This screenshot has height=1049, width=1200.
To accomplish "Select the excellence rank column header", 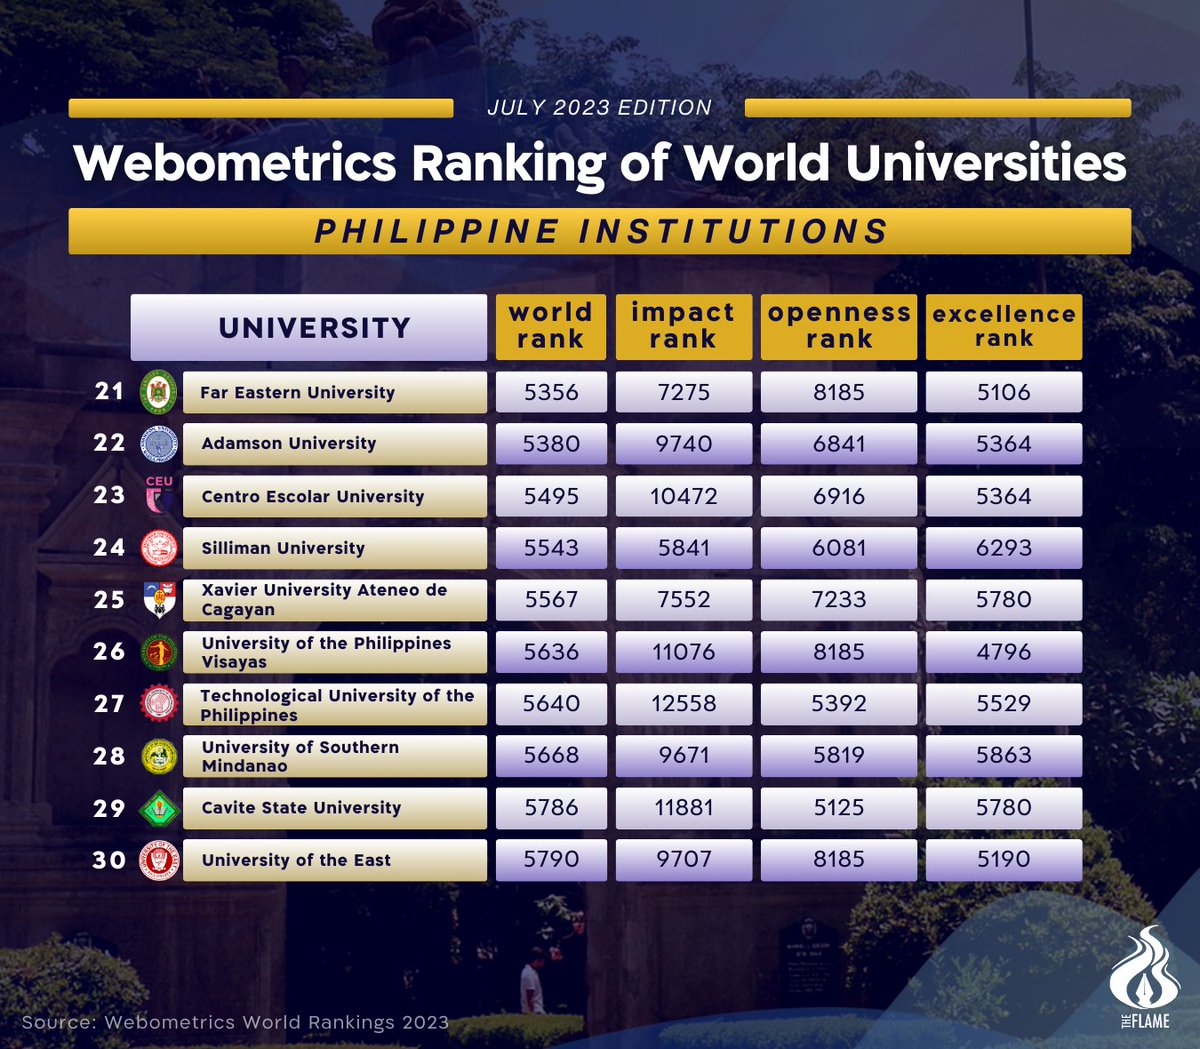I will 1004,327.
